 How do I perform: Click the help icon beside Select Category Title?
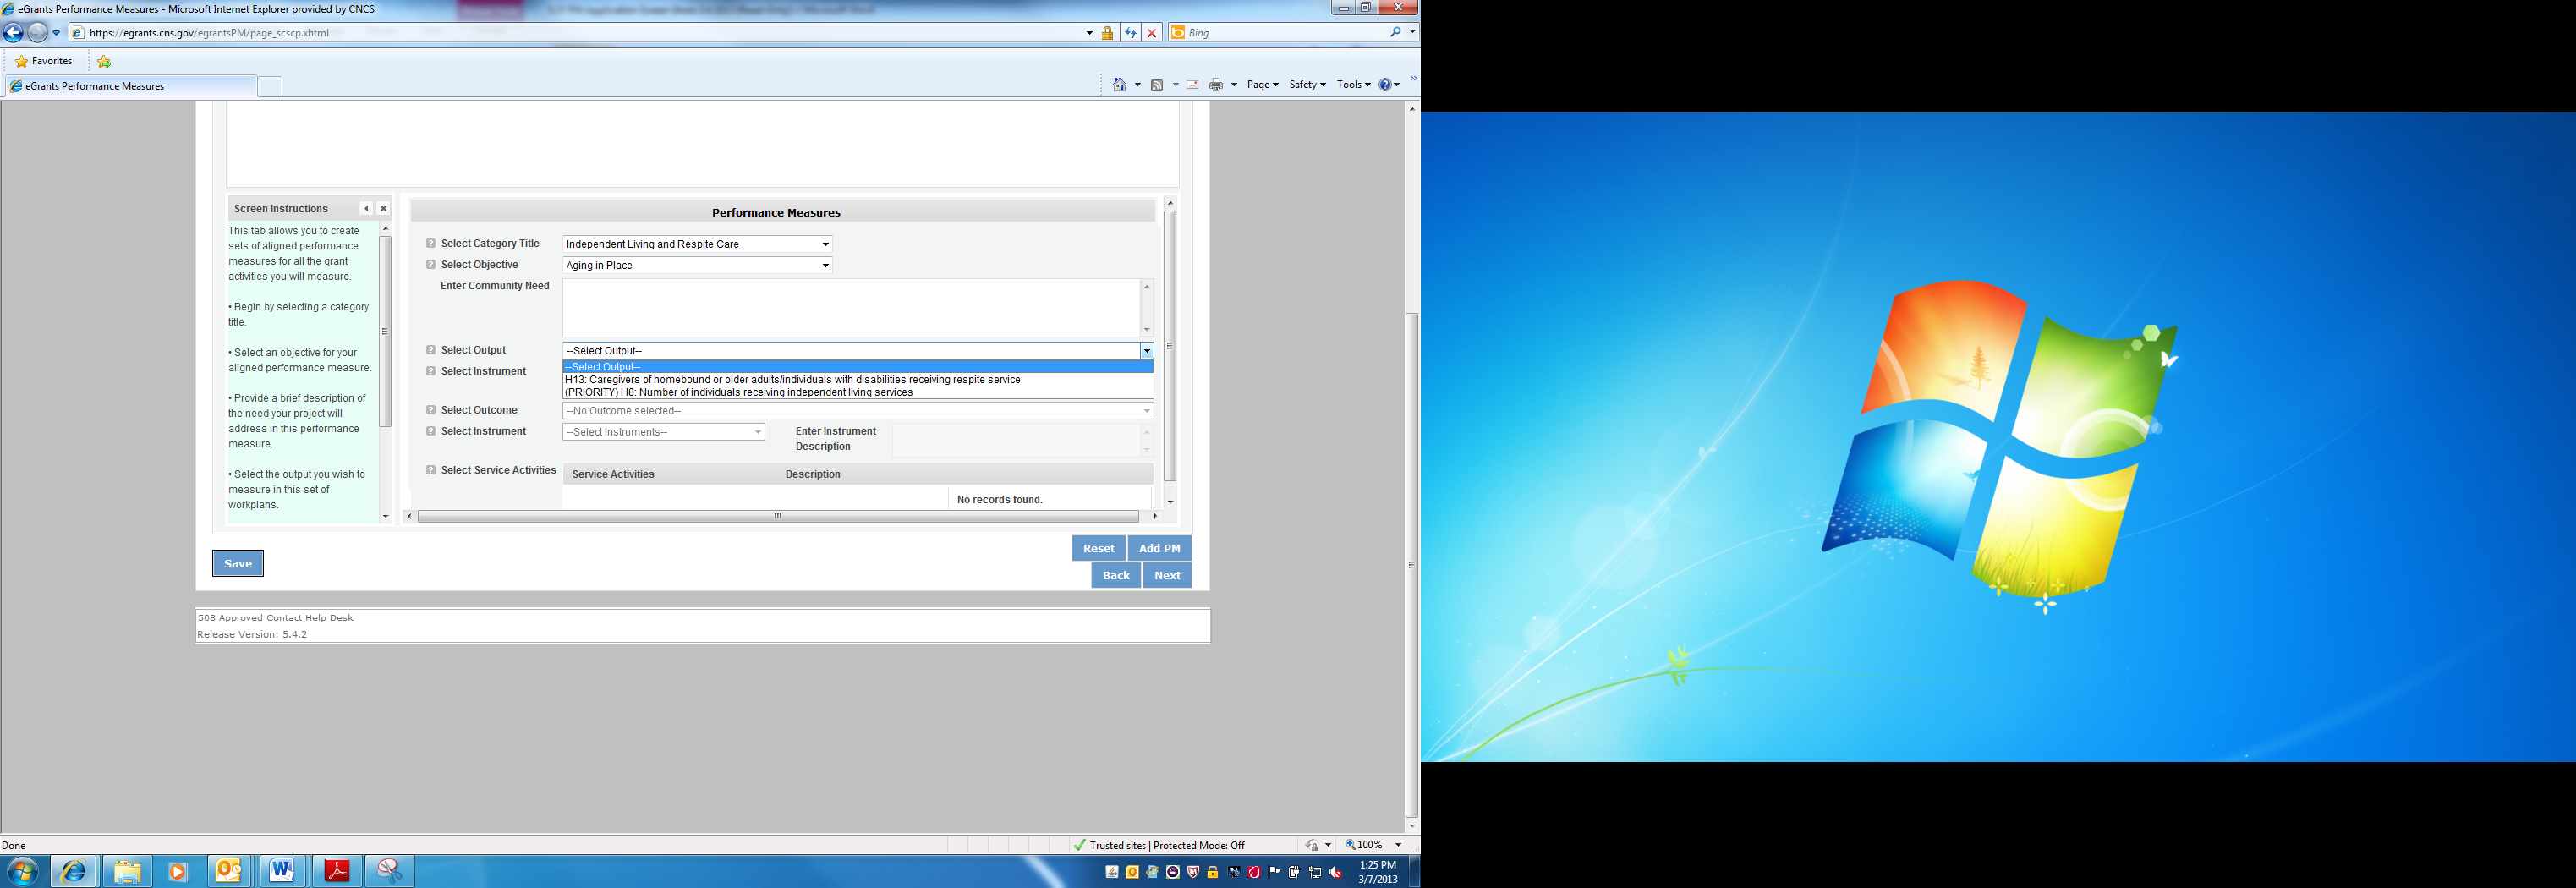click(431, 244)
